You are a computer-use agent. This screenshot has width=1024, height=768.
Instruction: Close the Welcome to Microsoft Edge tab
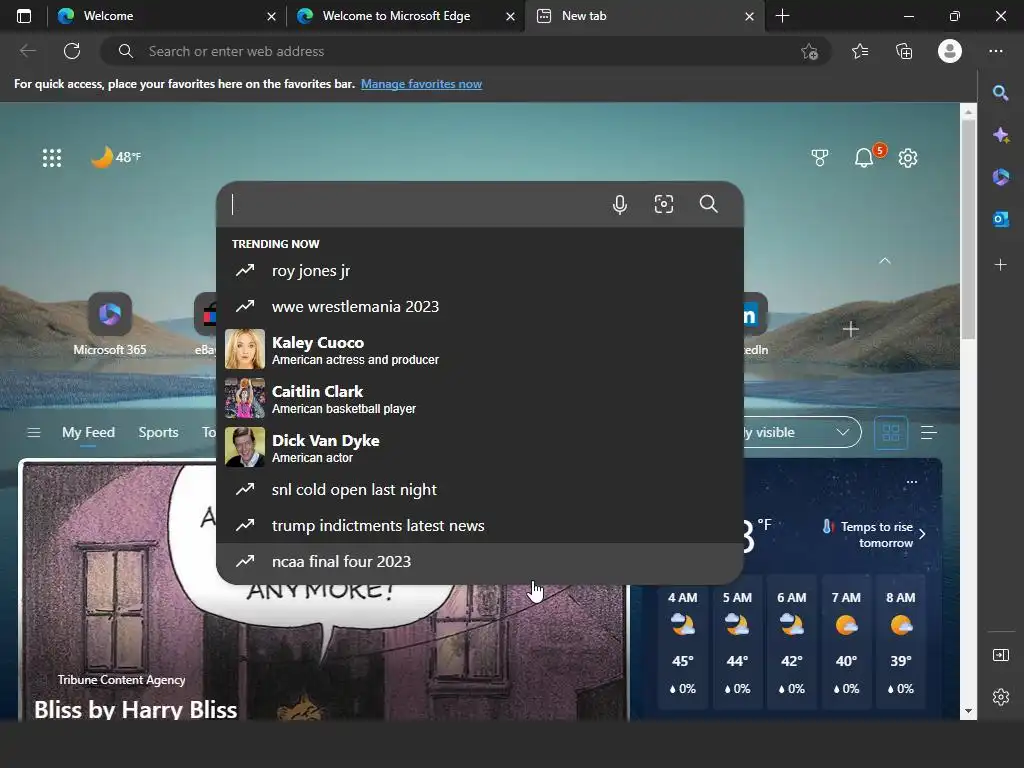(x=511, y=16)
